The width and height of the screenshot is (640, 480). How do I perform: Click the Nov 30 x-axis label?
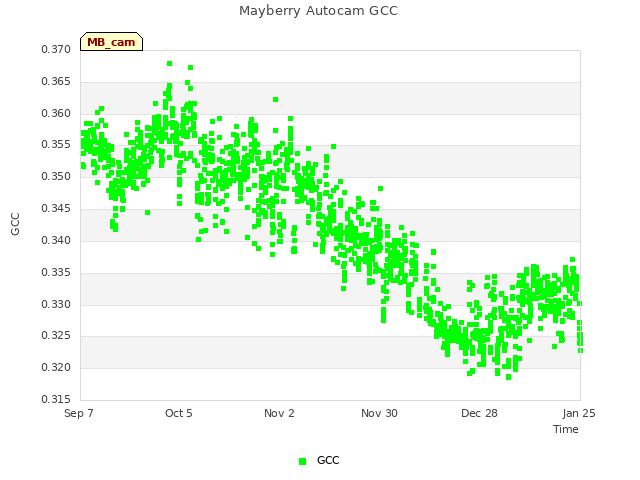pos(379,413)
